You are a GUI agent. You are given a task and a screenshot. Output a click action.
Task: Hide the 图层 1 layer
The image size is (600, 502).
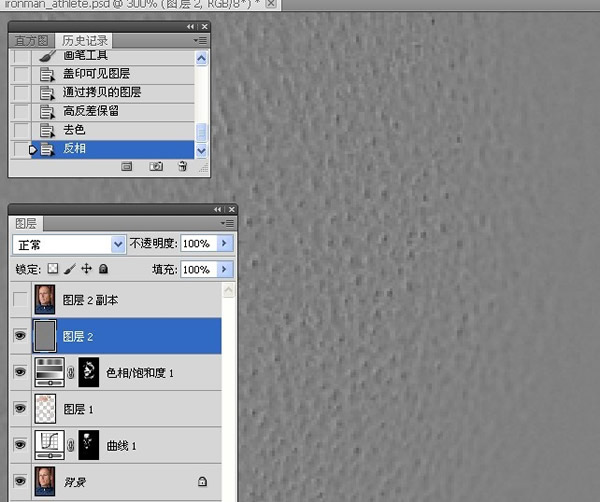point(20,408)
